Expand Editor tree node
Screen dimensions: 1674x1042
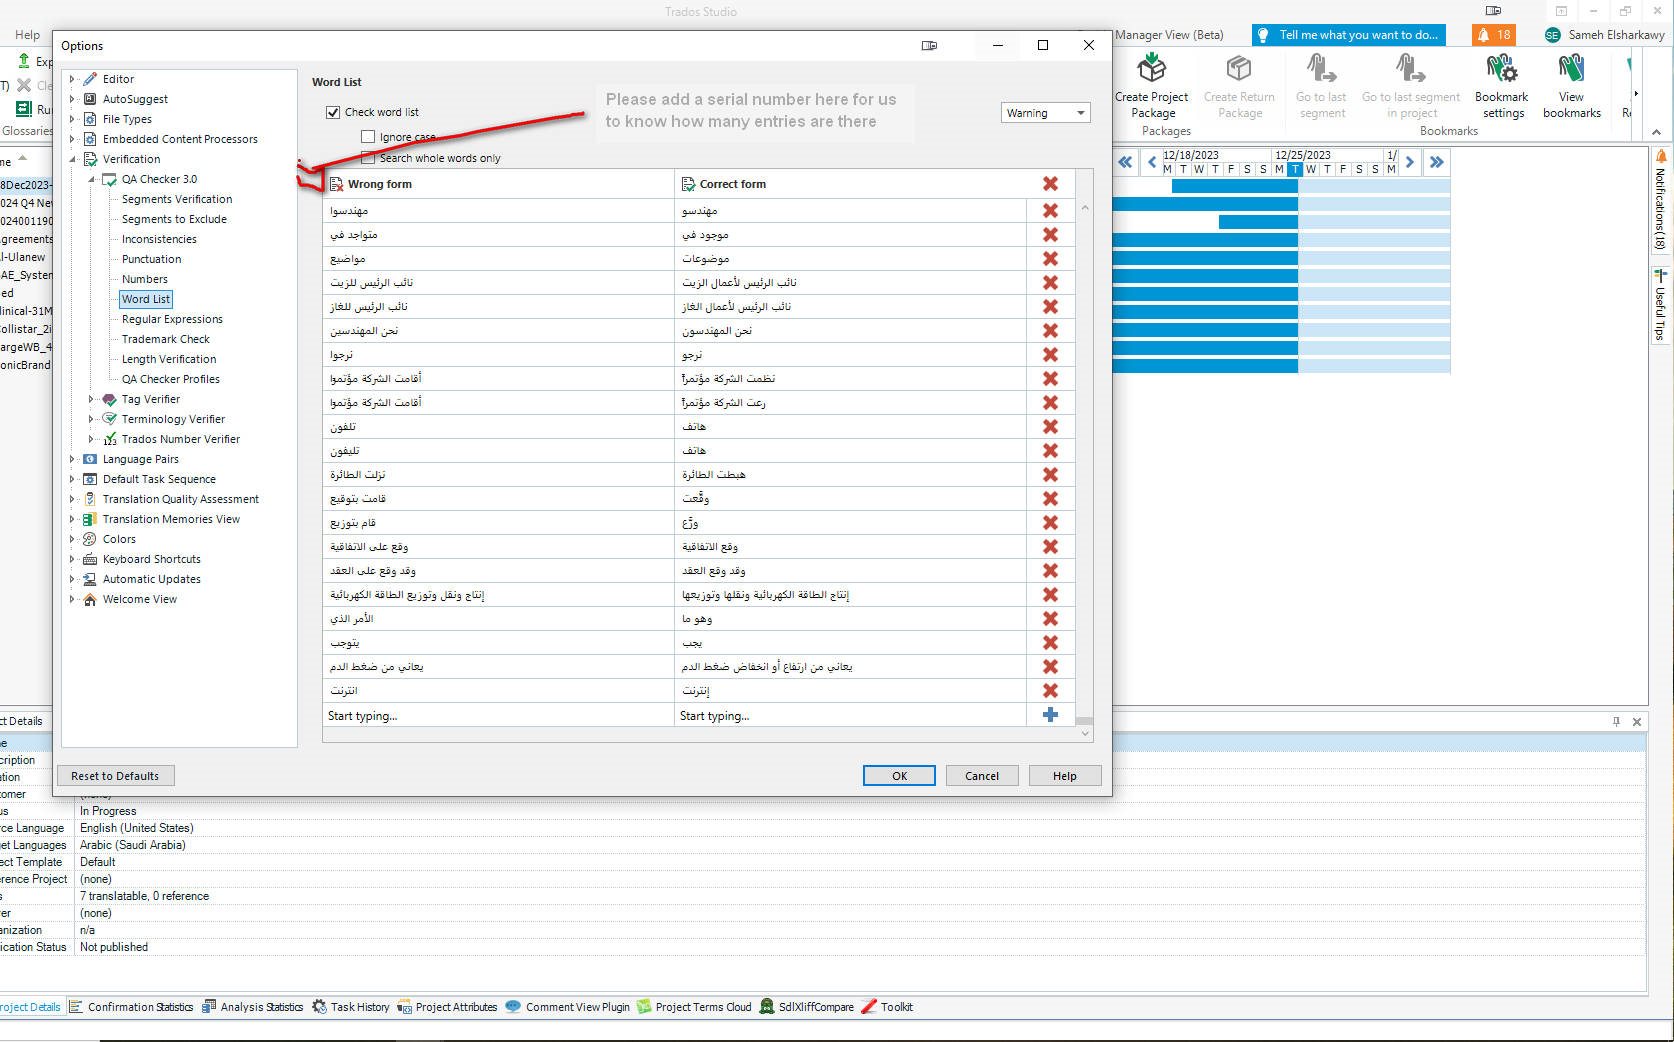pos(72,79)
